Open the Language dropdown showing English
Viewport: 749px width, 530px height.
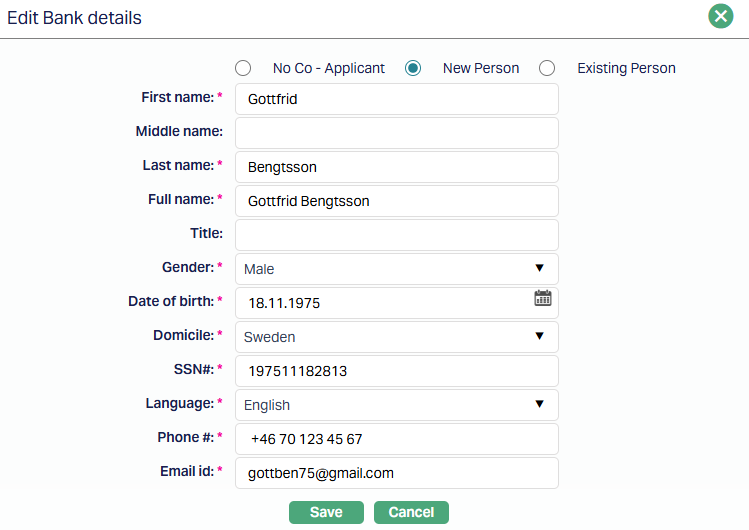click(x=396, y=405)
